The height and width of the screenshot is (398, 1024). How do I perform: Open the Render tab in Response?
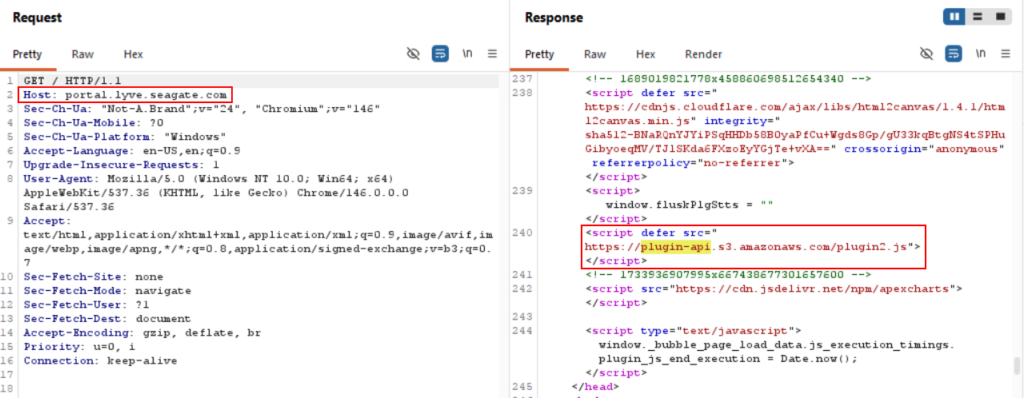point(703,54)
